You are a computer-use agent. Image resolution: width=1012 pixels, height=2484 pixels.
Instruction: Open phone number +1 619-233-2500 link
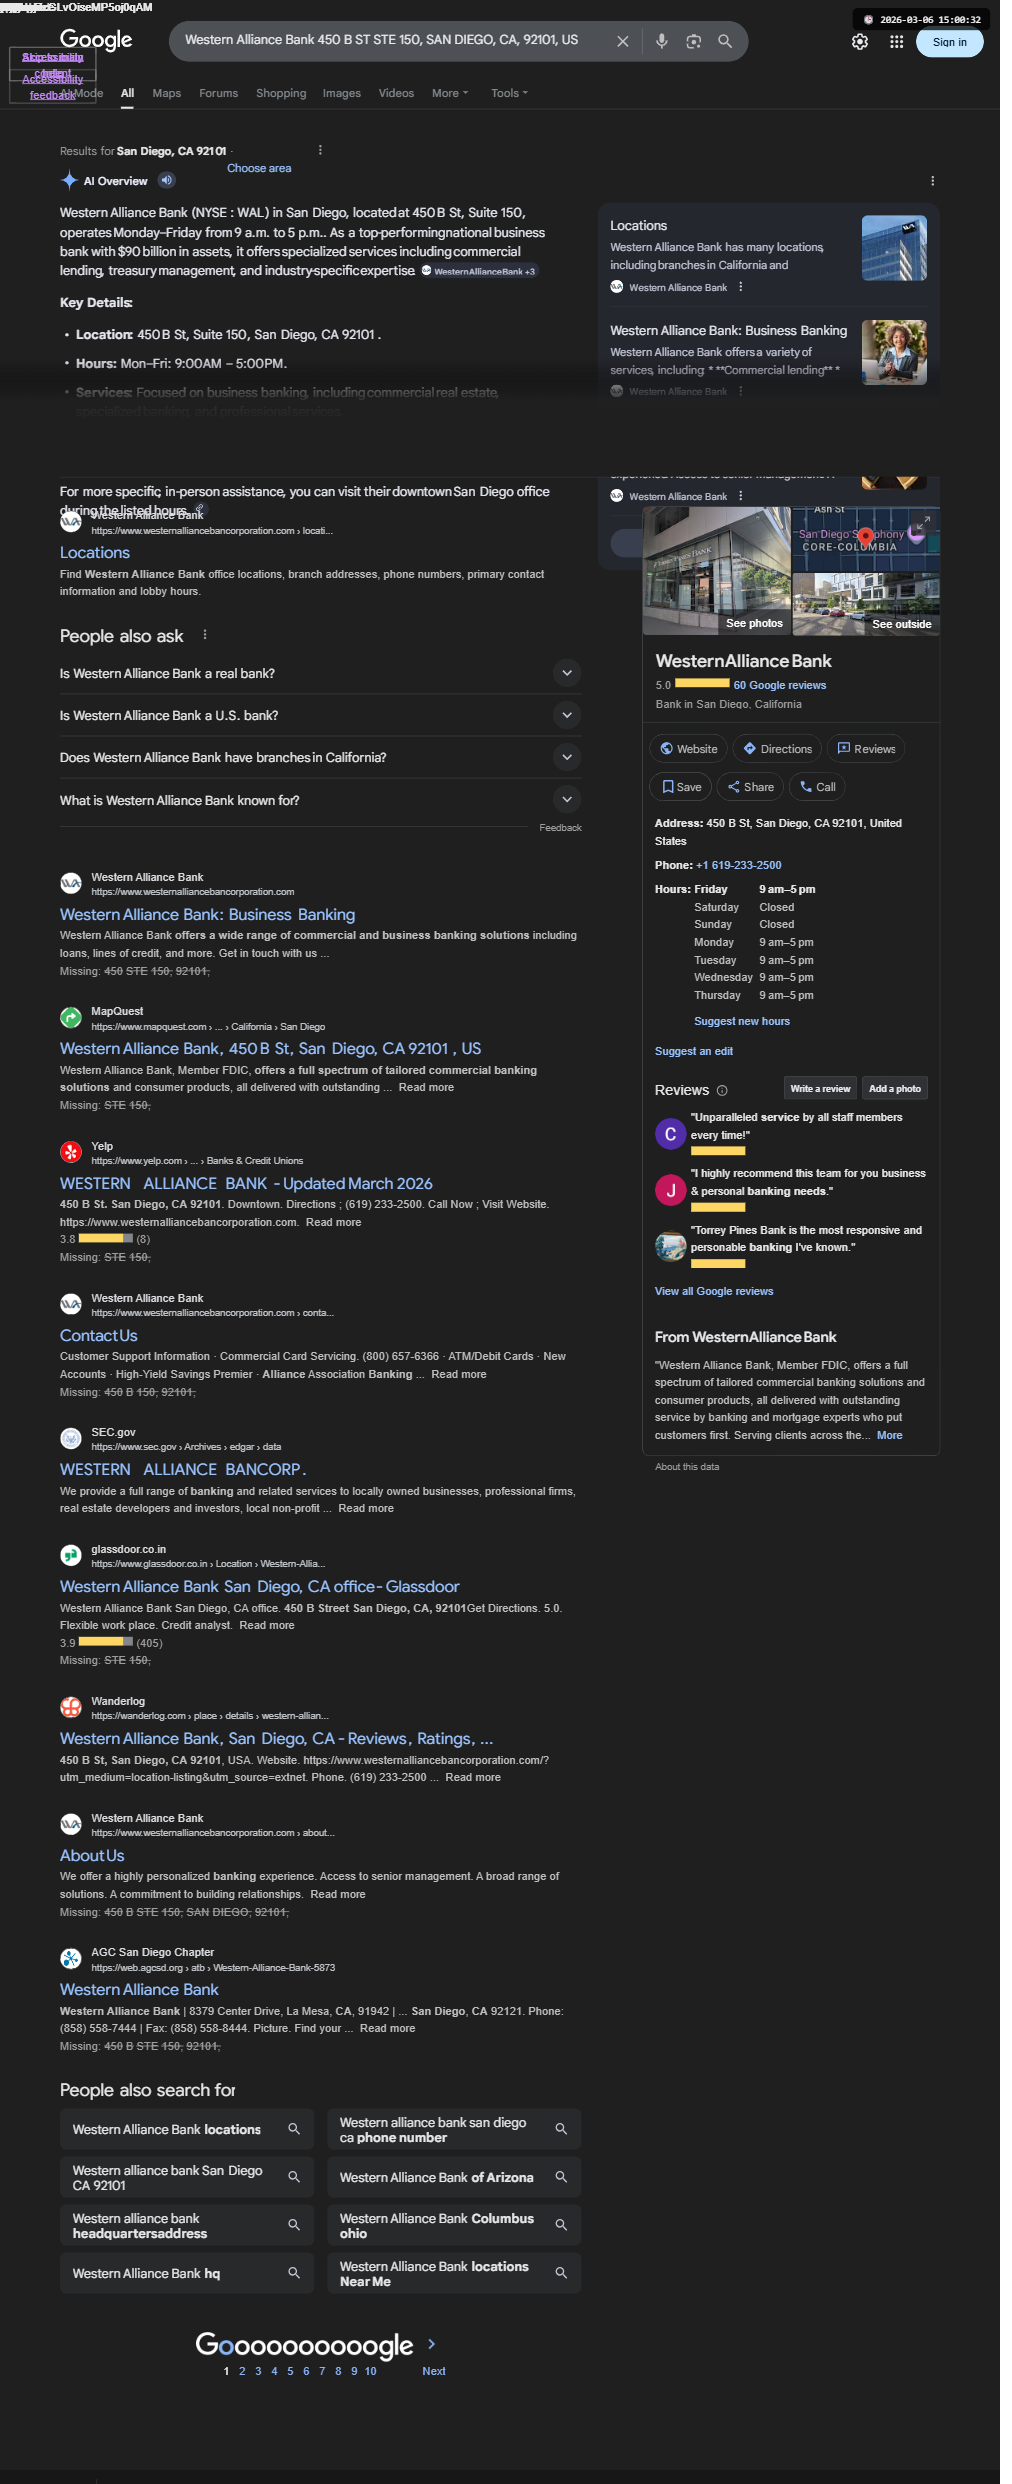tap(739, 865)
